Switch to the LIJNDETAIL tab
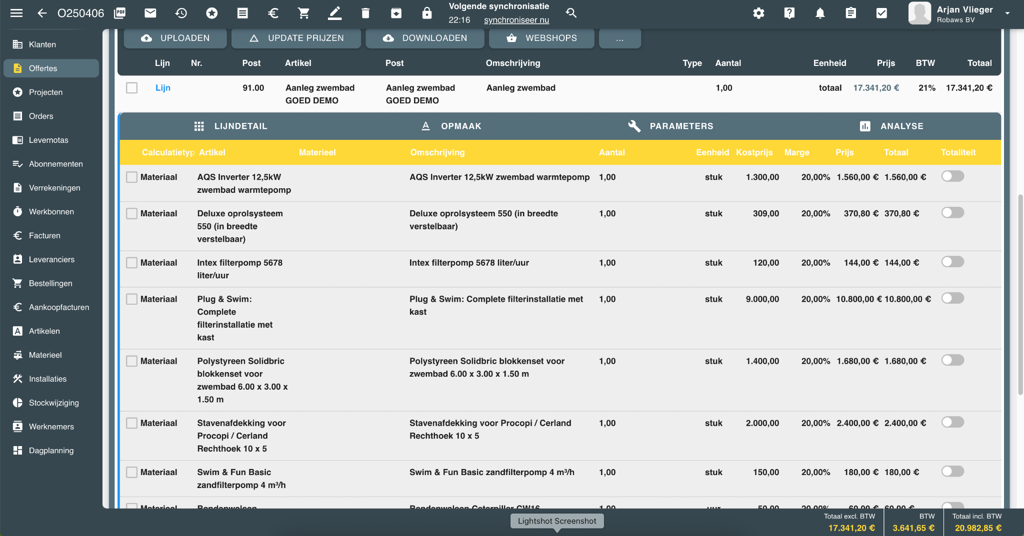 pos(231,126)
